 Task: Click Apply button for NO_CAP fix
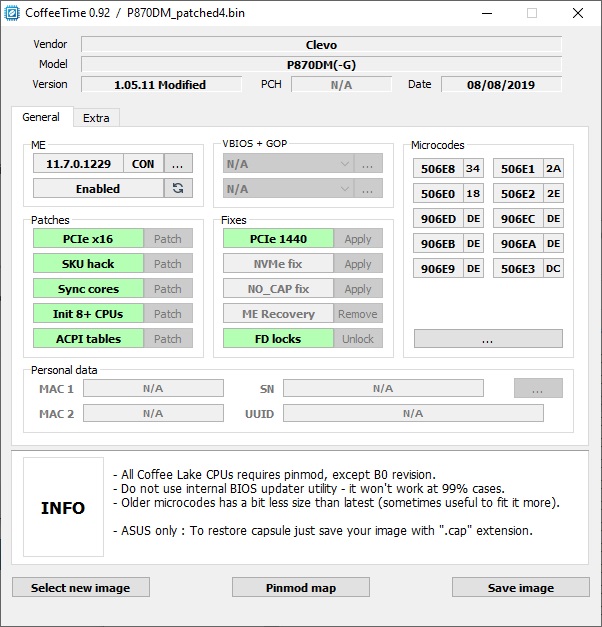pos(358,288)
